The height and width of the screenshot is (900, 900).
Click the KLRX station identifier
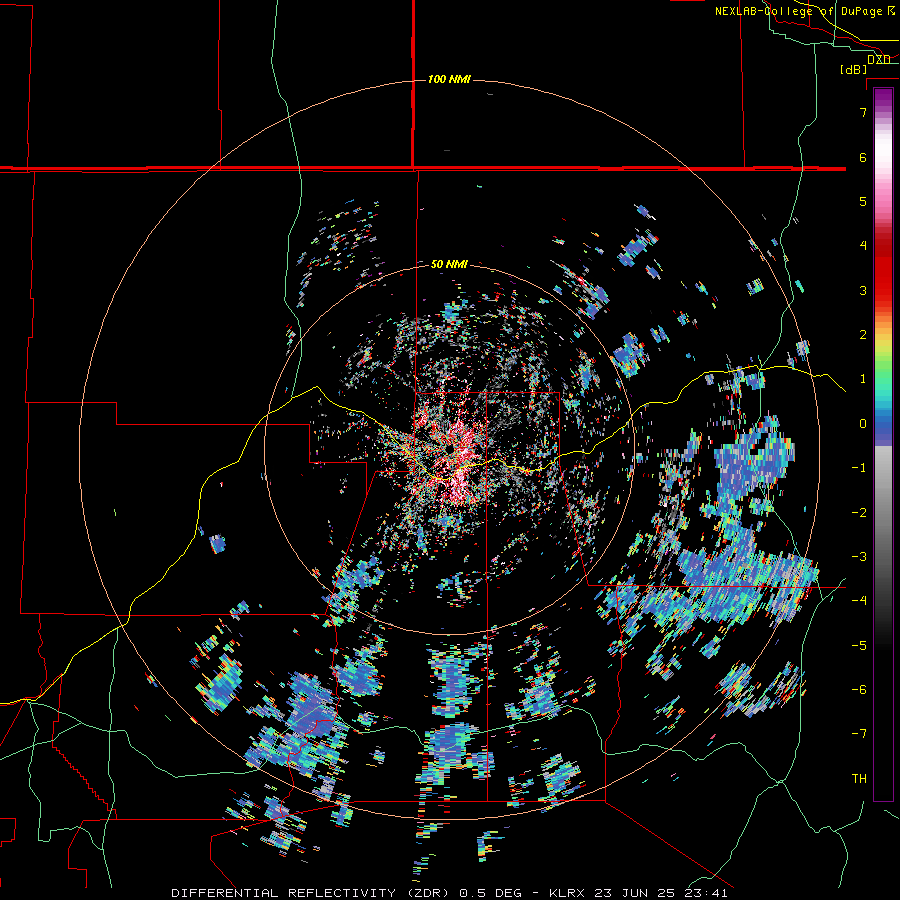[x=568, y=893]
